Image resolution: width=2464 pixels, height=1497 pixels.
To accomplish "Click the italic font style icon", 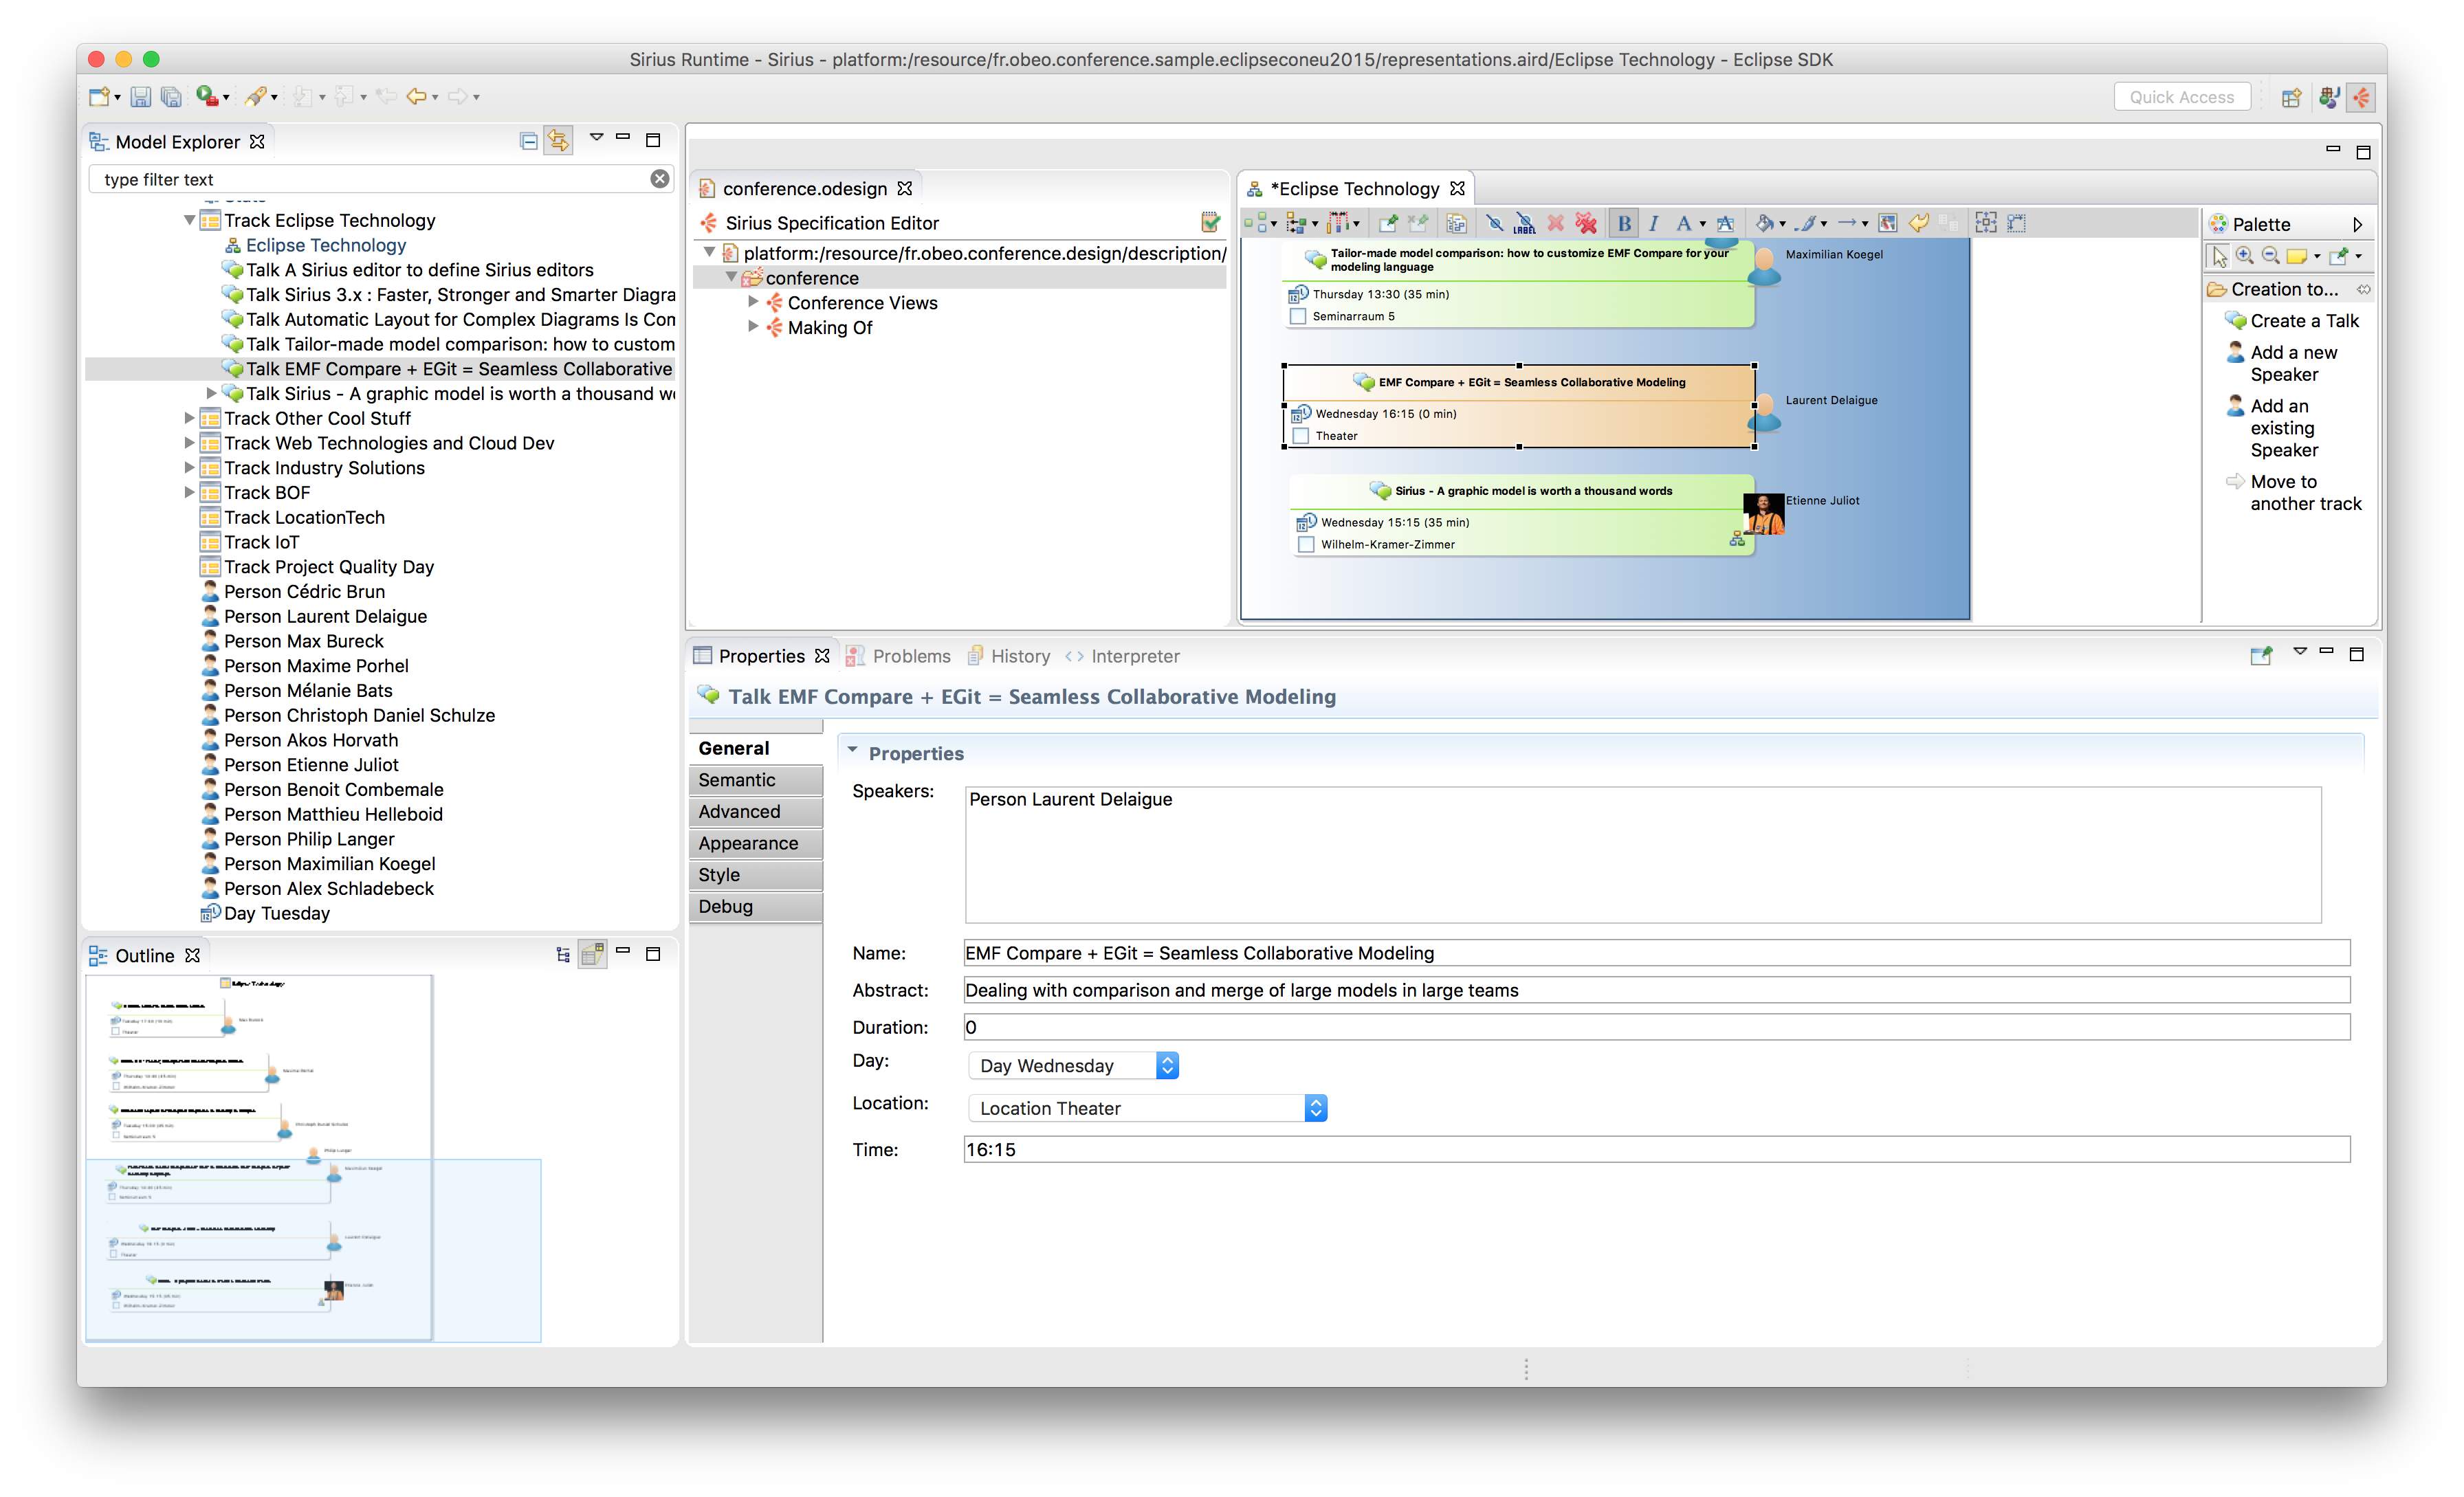I will pos(1653,223).
